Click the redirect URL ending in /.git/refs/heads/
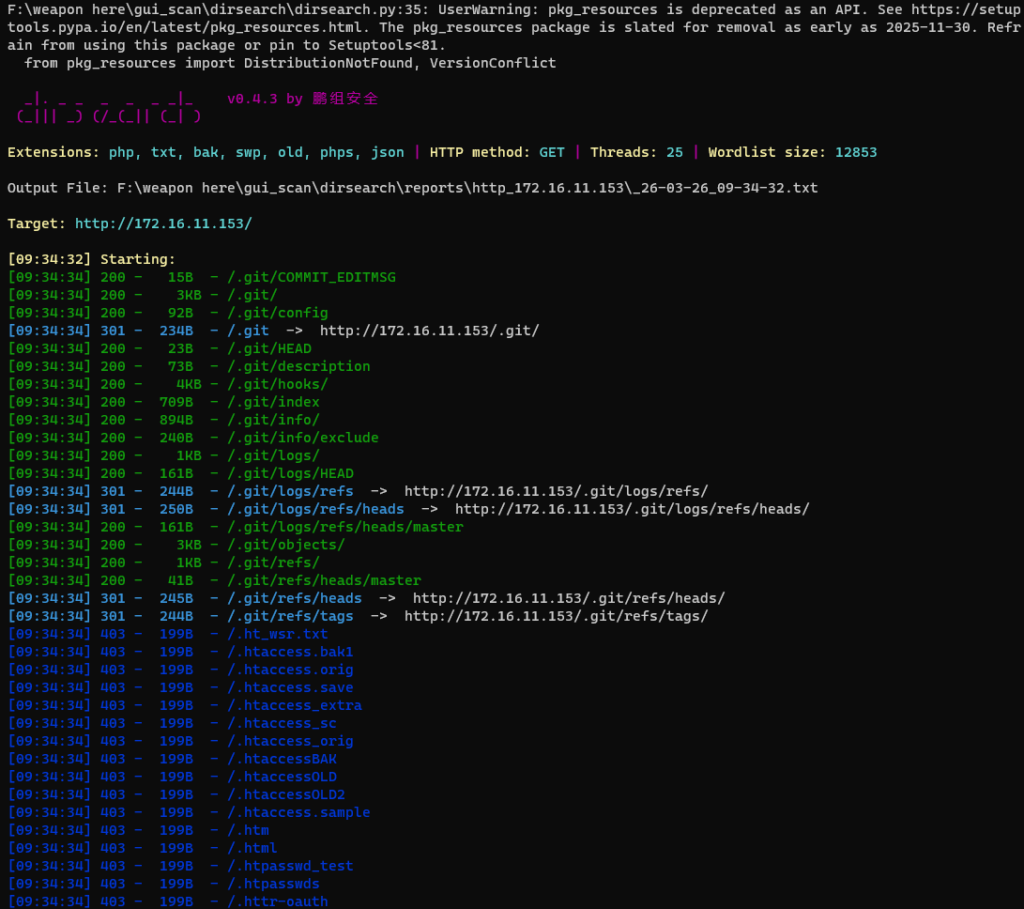The image size is (1024, 909). point(568,598)
